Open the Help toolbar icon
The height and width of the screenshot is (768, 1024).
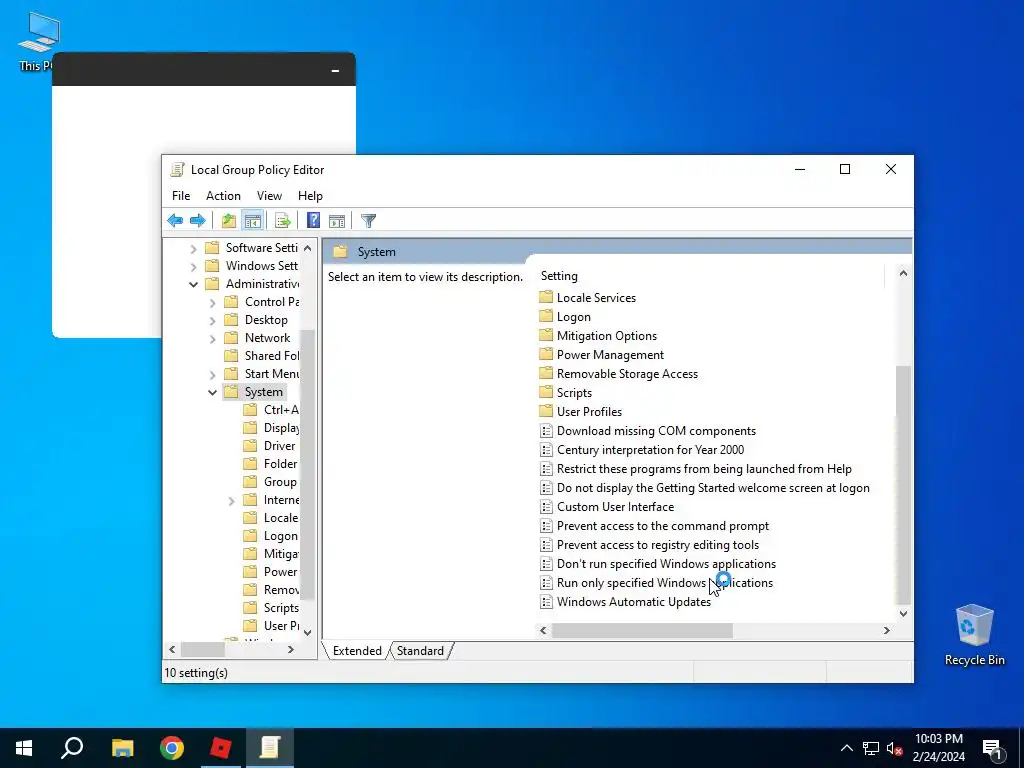click(313, 221)
